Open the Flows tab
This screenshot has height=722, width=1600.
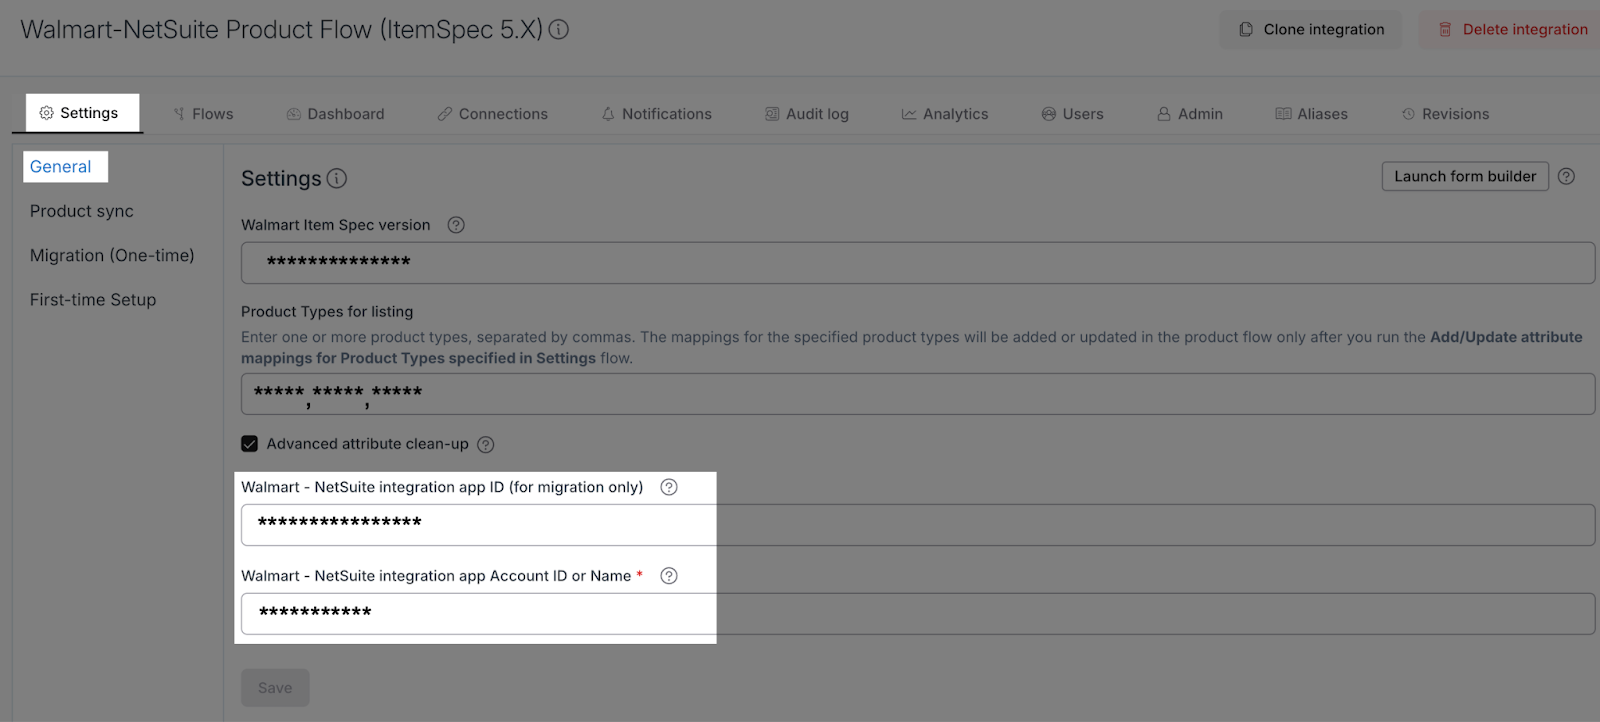(203, 114)
